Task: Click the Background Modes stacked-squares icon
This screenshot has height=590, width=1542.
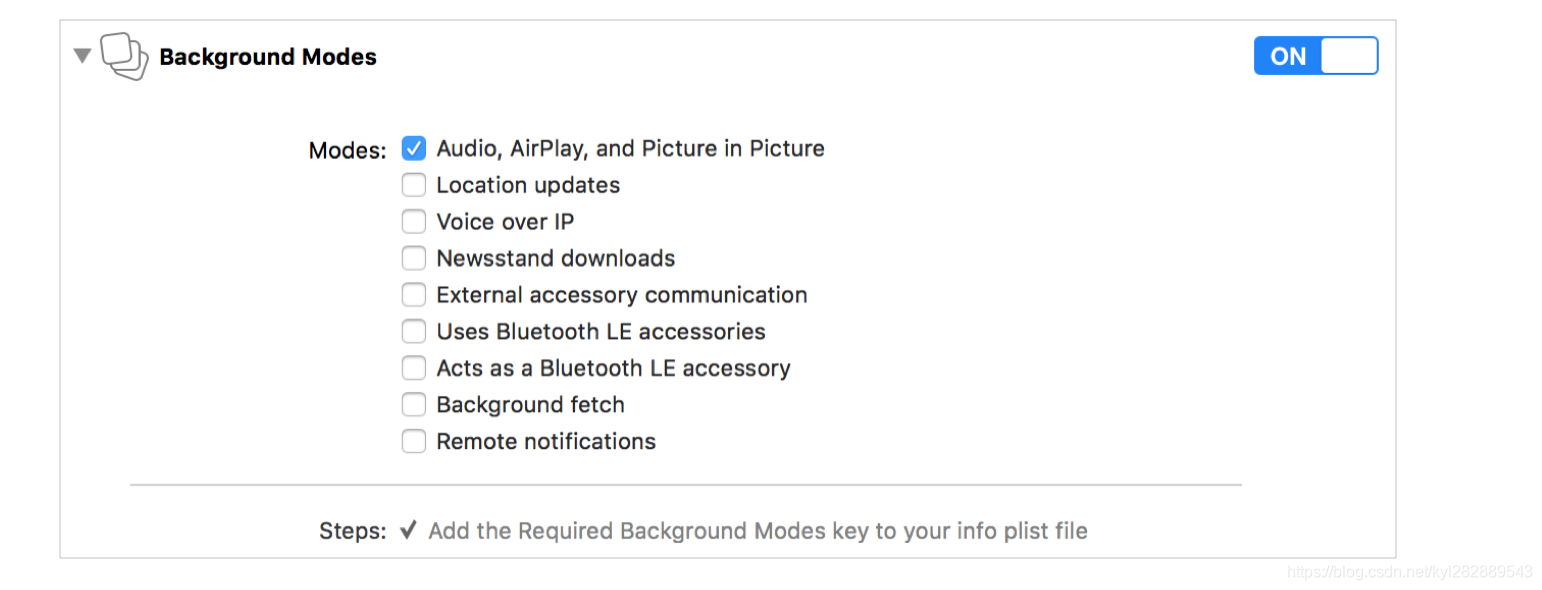Action: [x=124, y=57]
